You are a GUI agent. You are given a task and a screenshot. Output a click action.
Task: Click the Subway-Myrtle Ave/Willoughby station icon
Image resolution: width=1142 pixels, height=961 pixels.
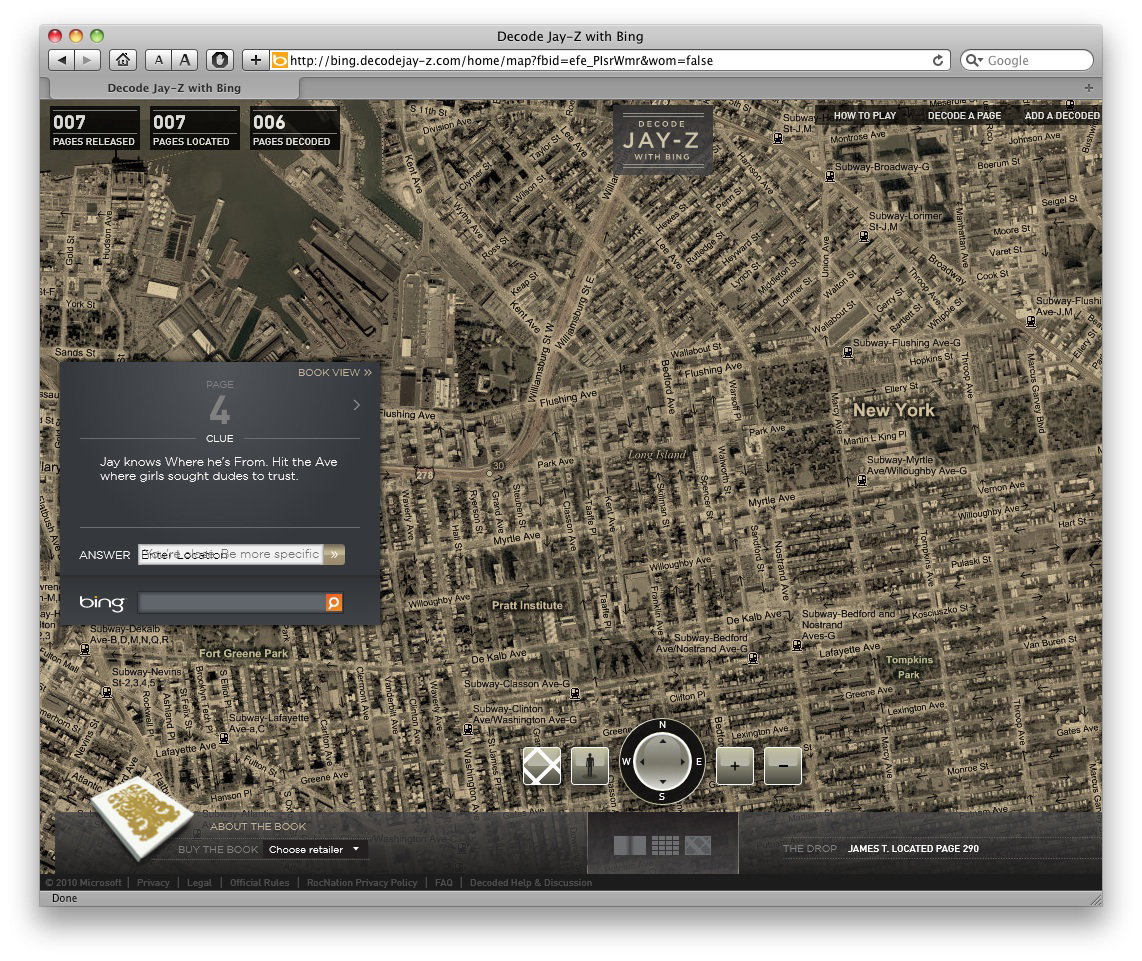(862, 480)
